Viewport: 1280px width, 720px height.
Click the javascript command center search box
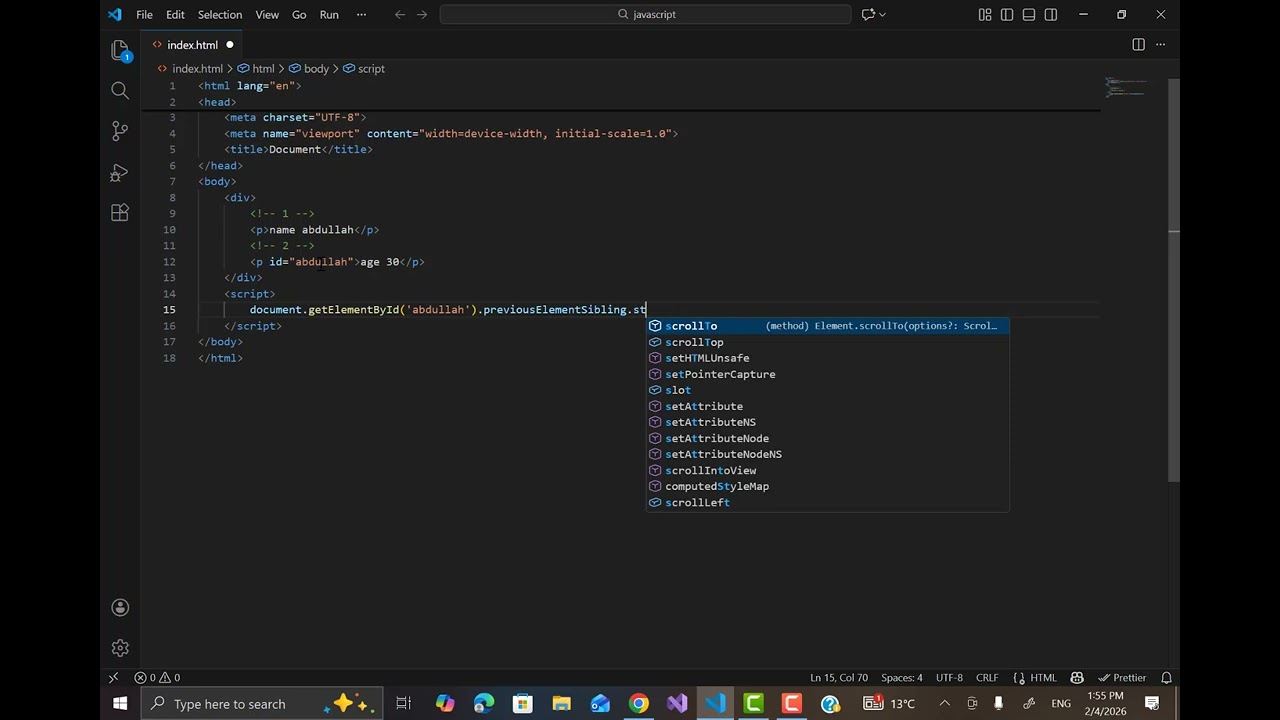click(x=645, y=14)
